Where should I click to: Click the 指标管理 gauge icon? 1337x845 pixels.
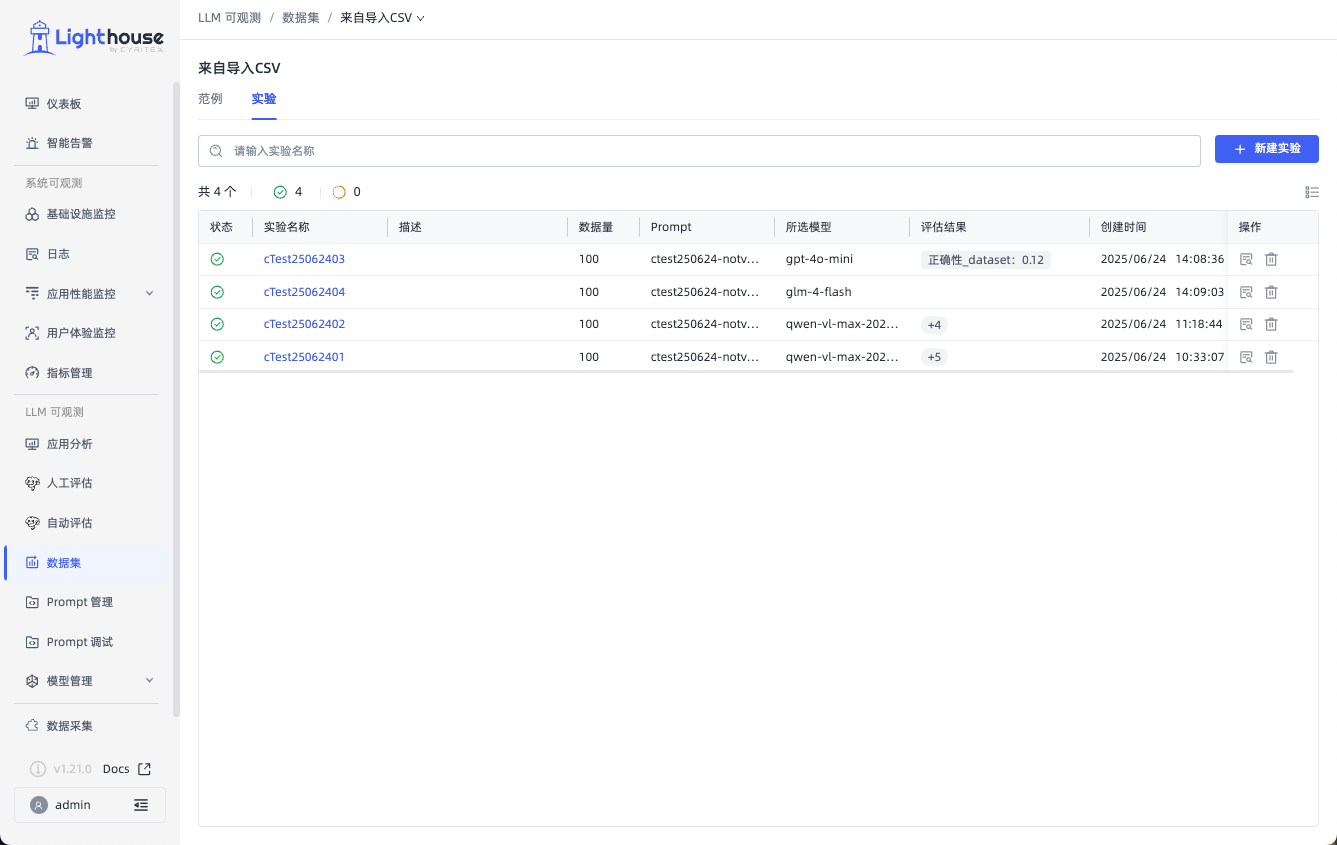point(32,373)
